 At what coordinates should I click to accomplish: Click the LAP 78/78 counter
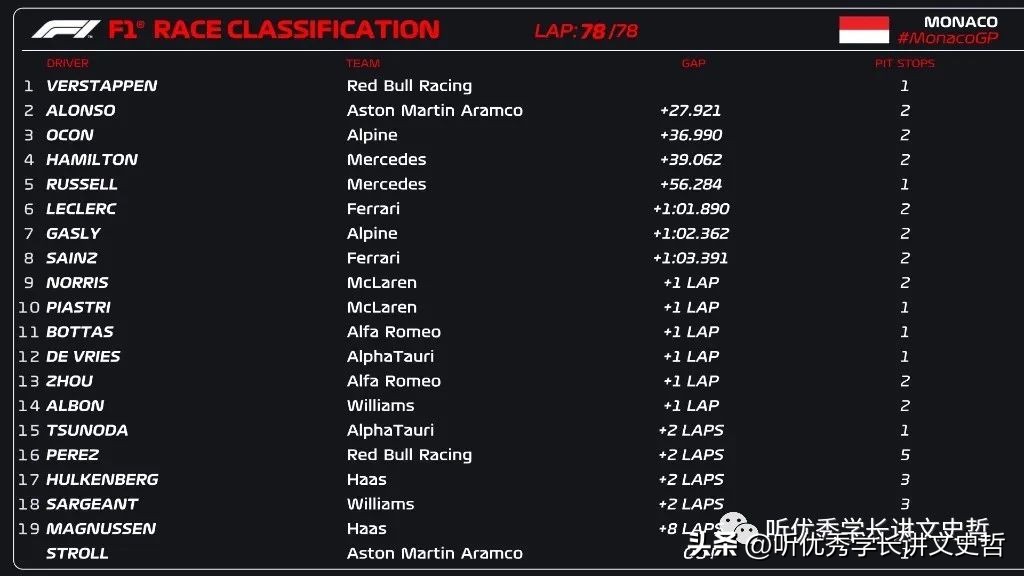pyautogui.click(x=585, y=31)
